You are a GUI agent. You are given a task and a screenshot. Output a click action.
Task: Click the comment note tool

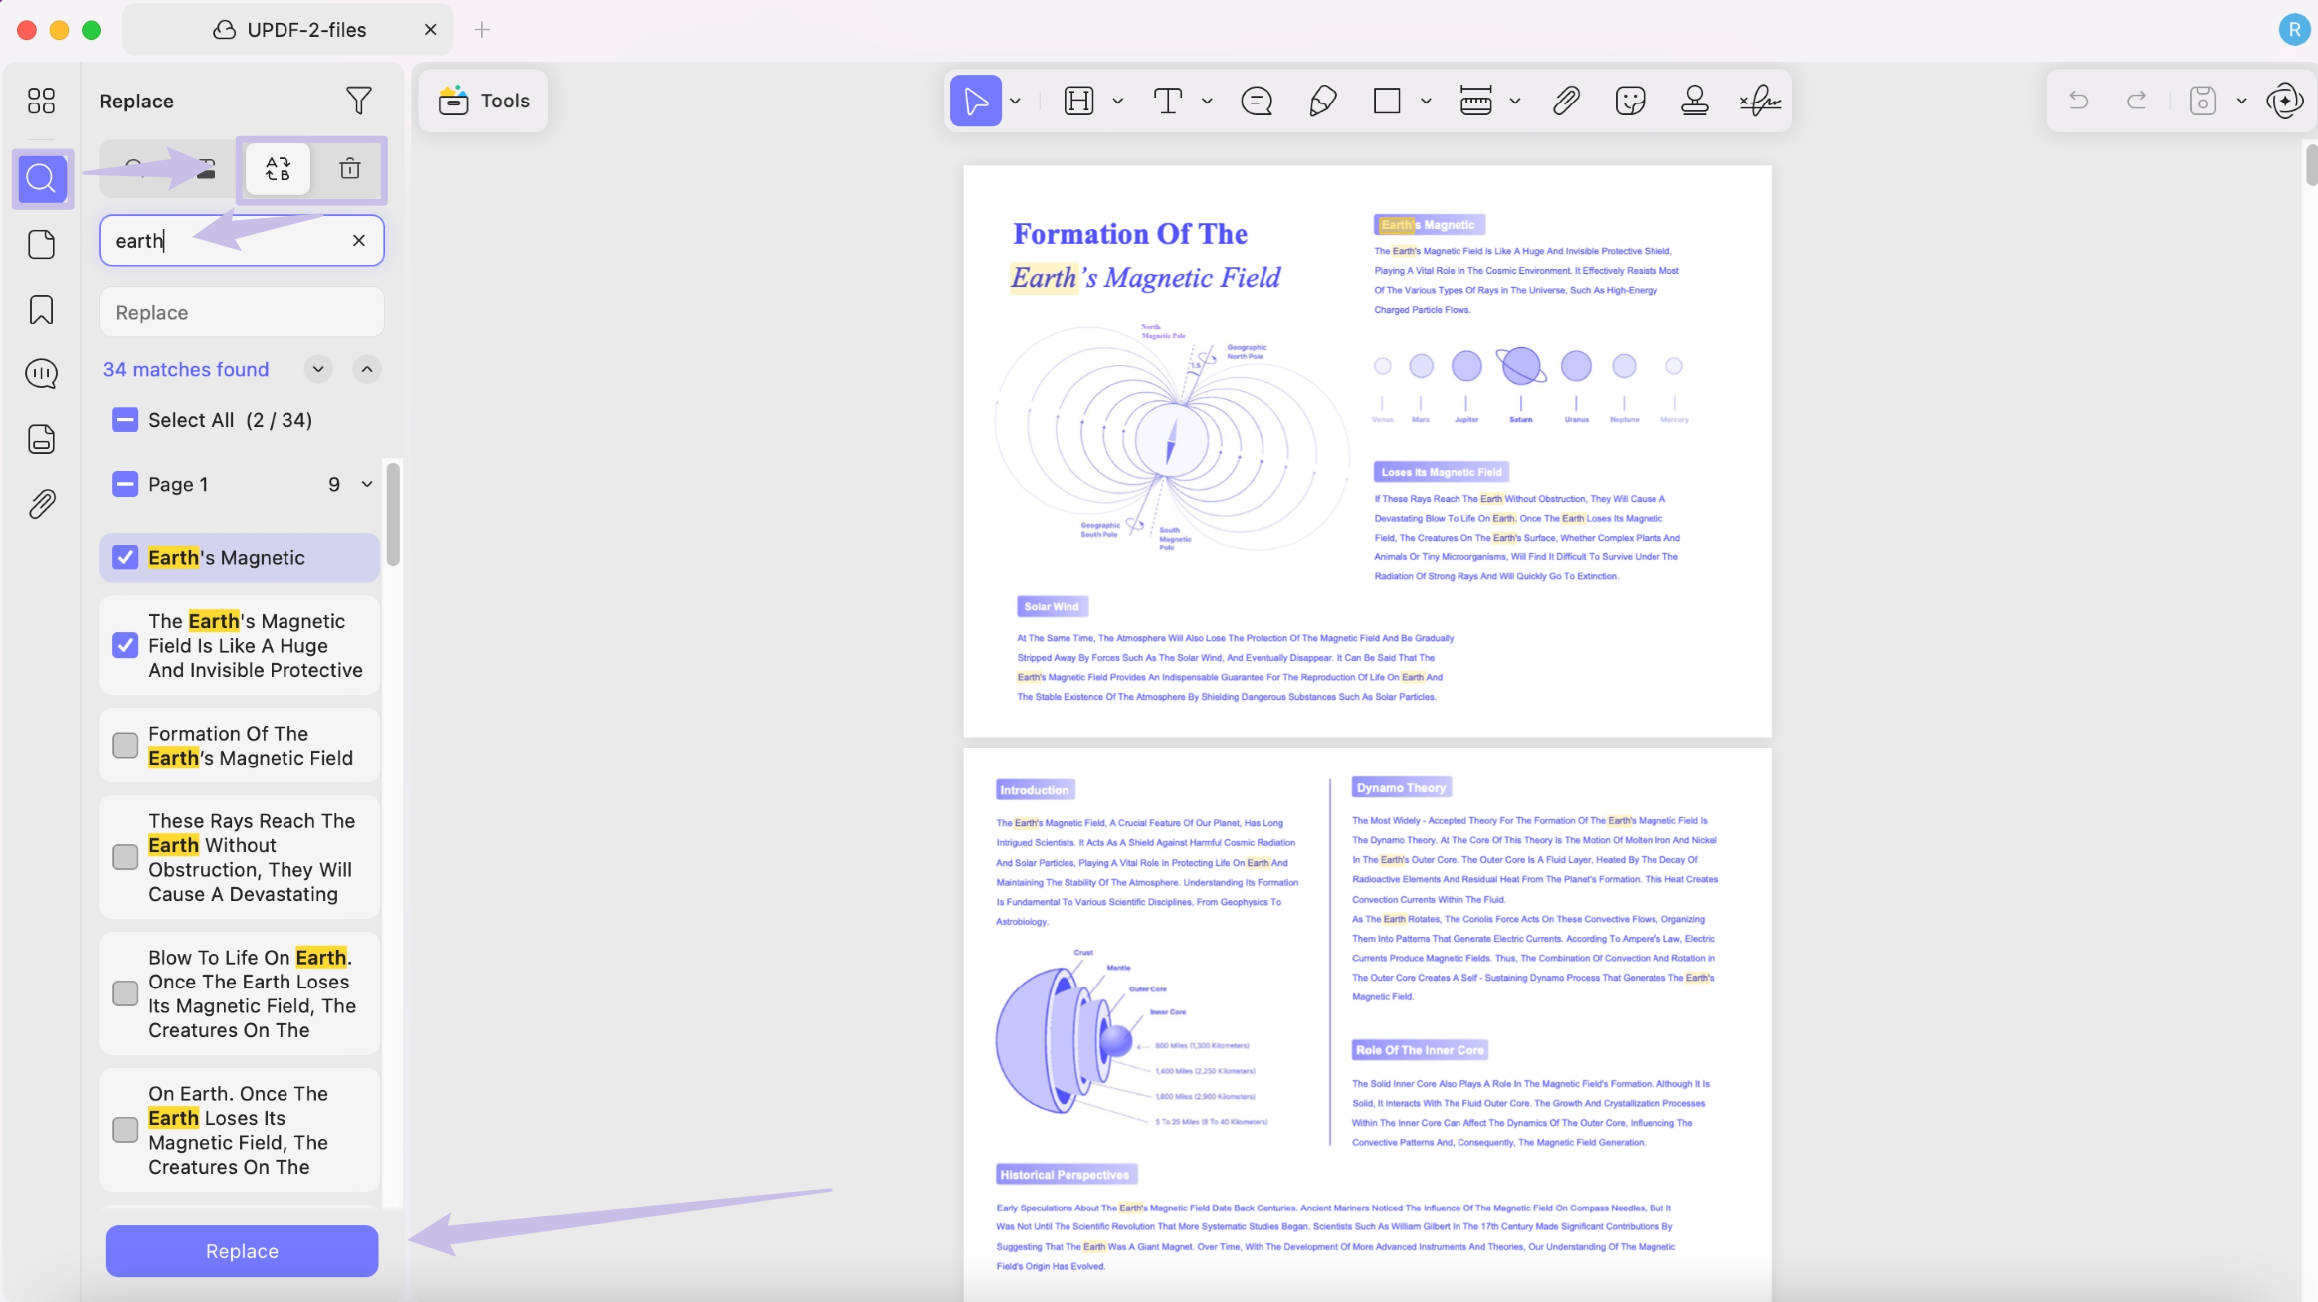click(x=1256, y=100)
